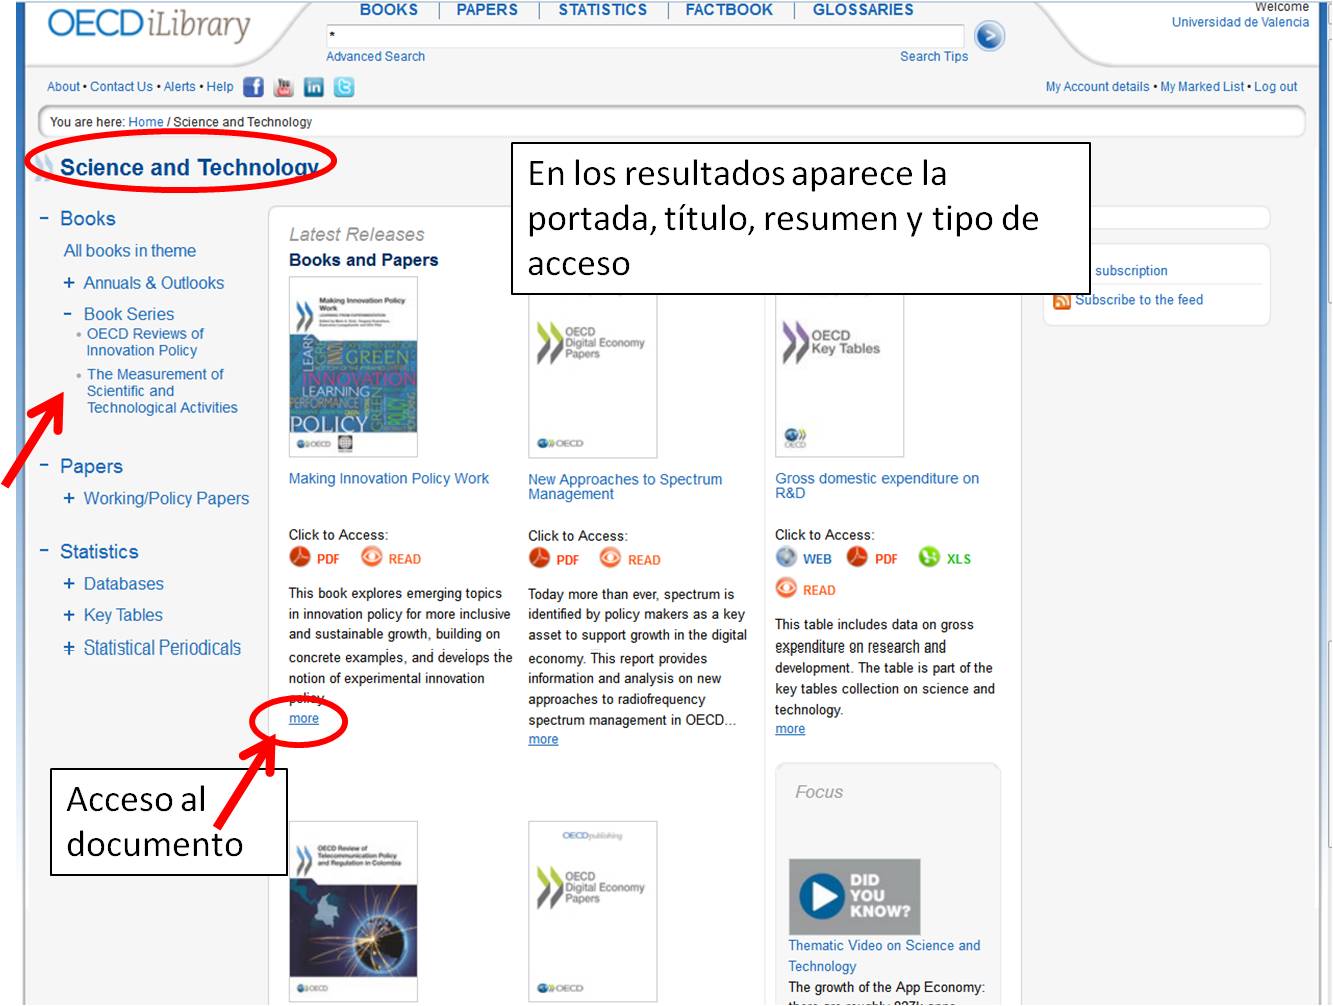Open The Measurement of Scientific and Technological Activities
Screen dimensions: 1333x1006
(x=162, y=391)
